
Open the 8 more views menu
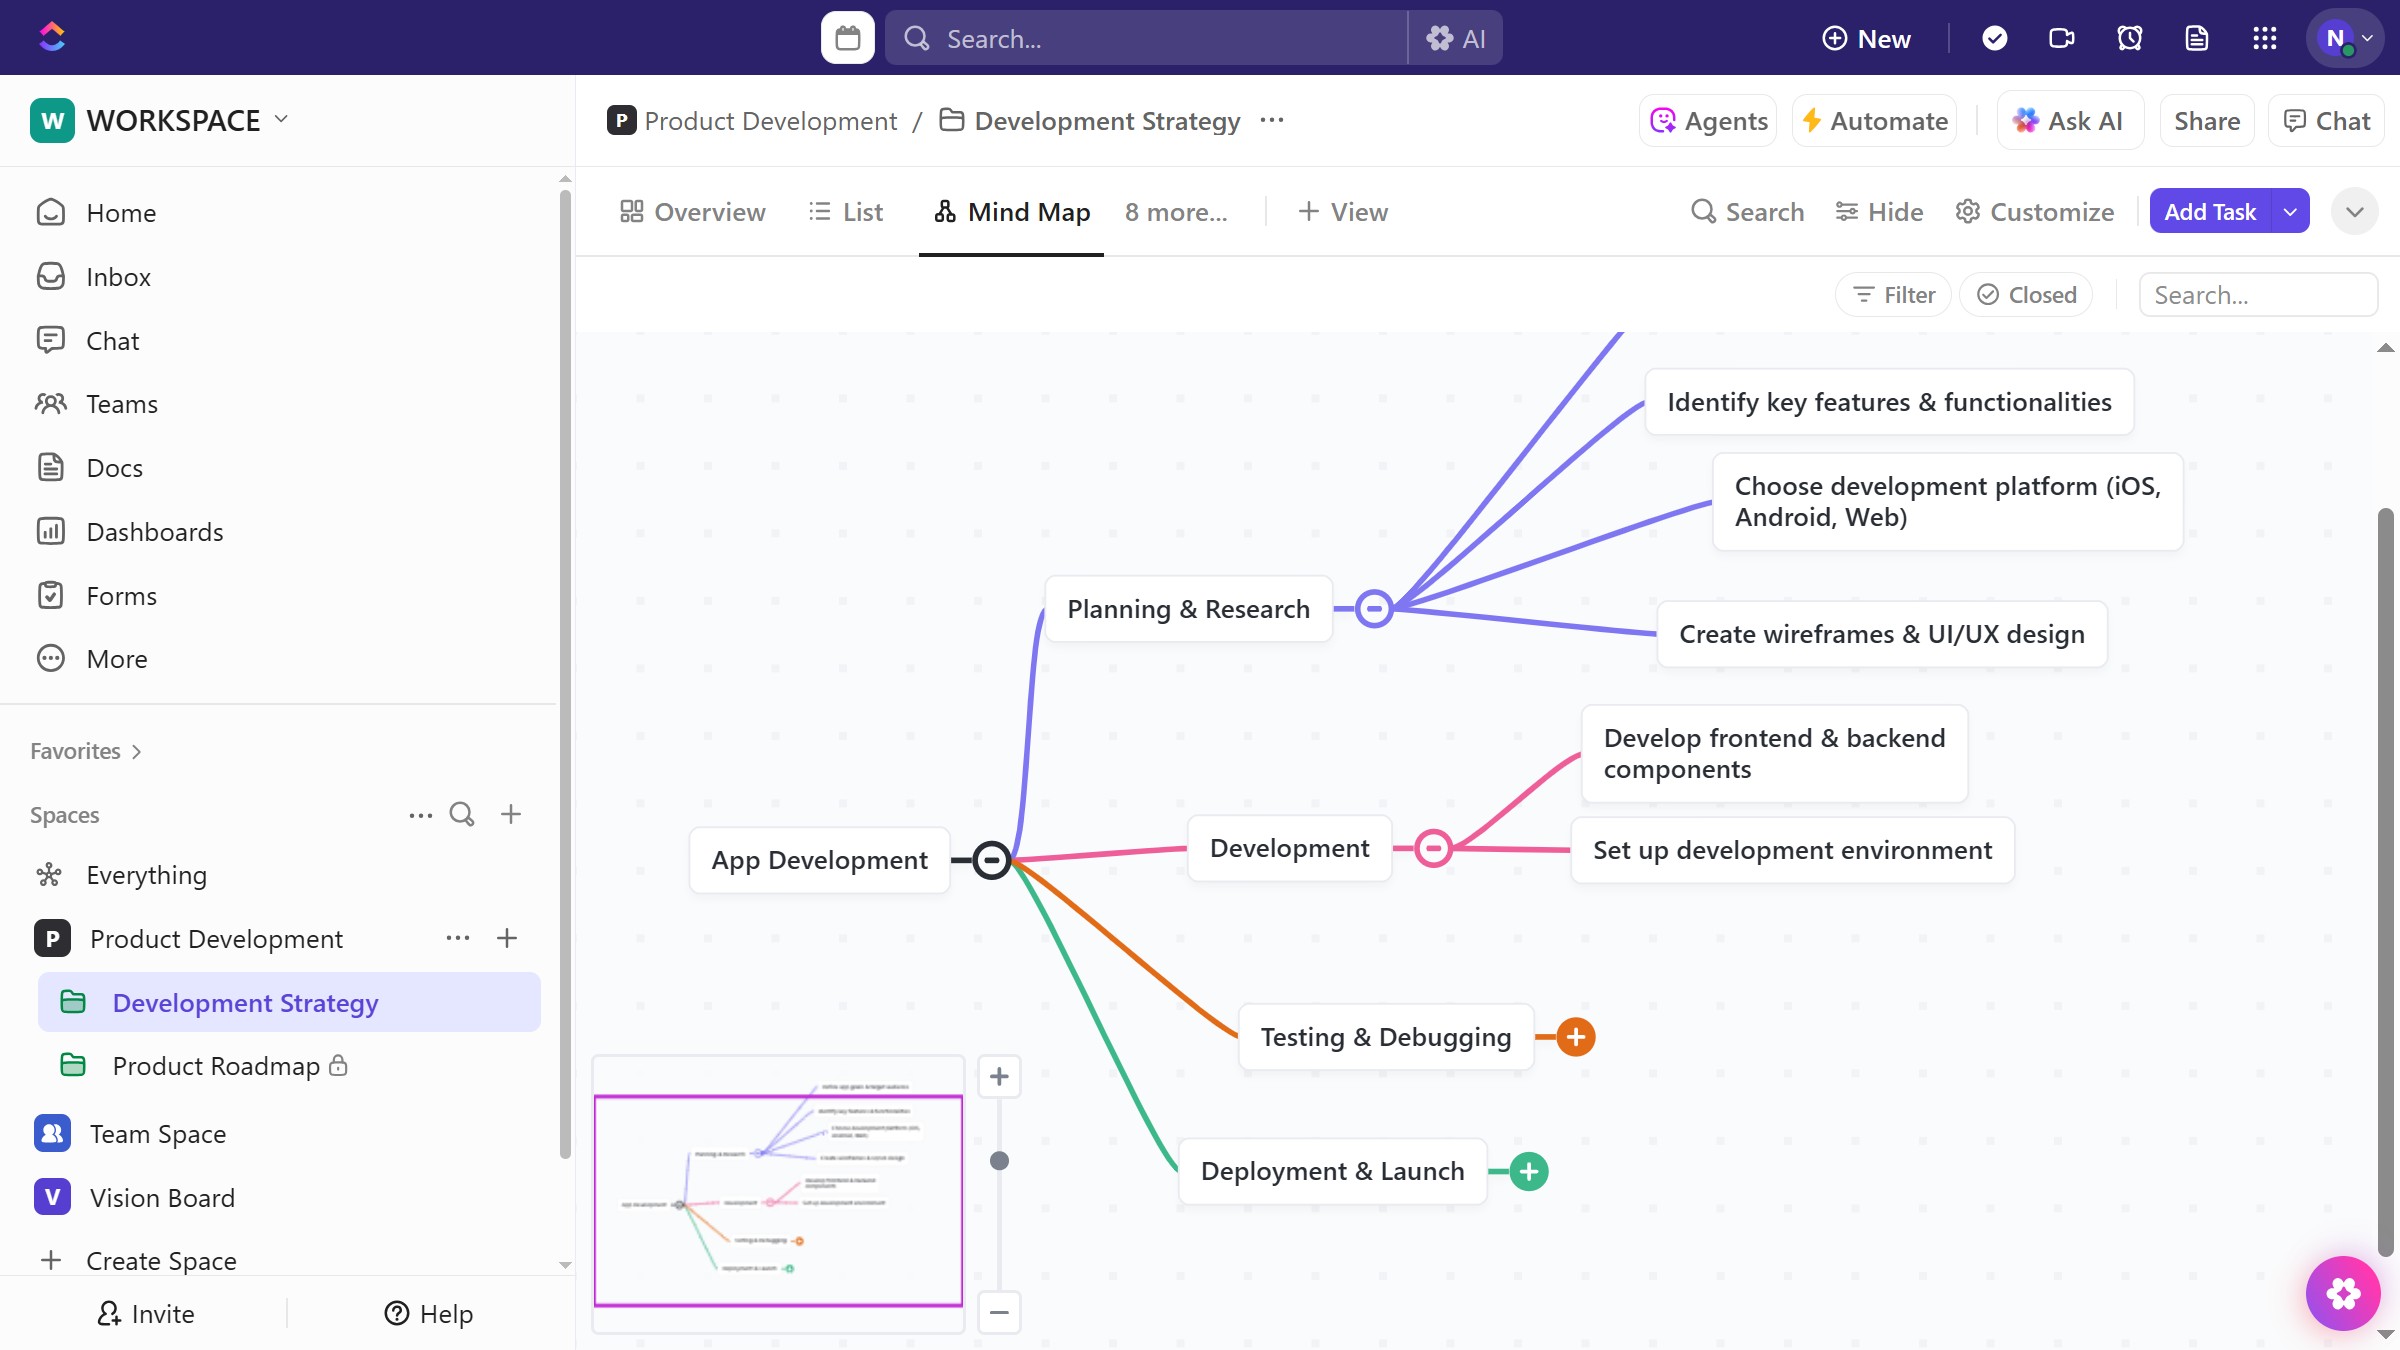[x=1176, y=211]
